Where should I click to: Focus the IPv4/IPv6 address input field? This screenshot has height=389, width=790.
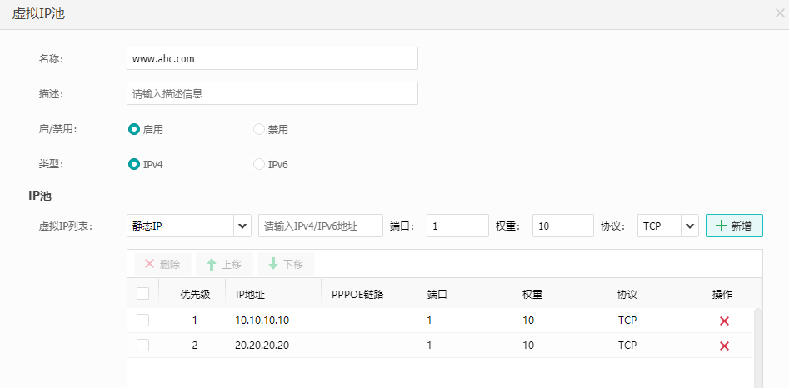tap(320, 226)
